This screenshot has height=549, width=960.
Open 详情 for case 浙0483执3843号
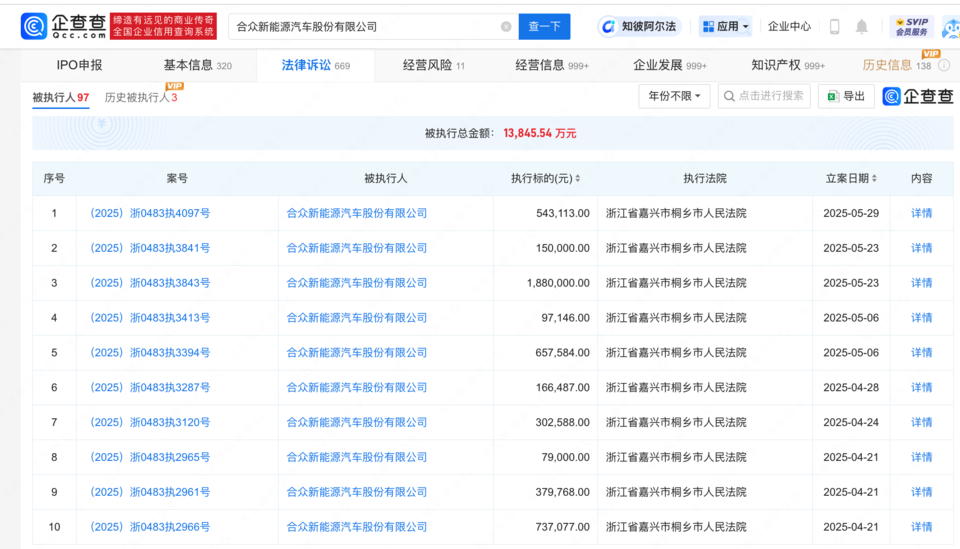(x=921, y=283)
